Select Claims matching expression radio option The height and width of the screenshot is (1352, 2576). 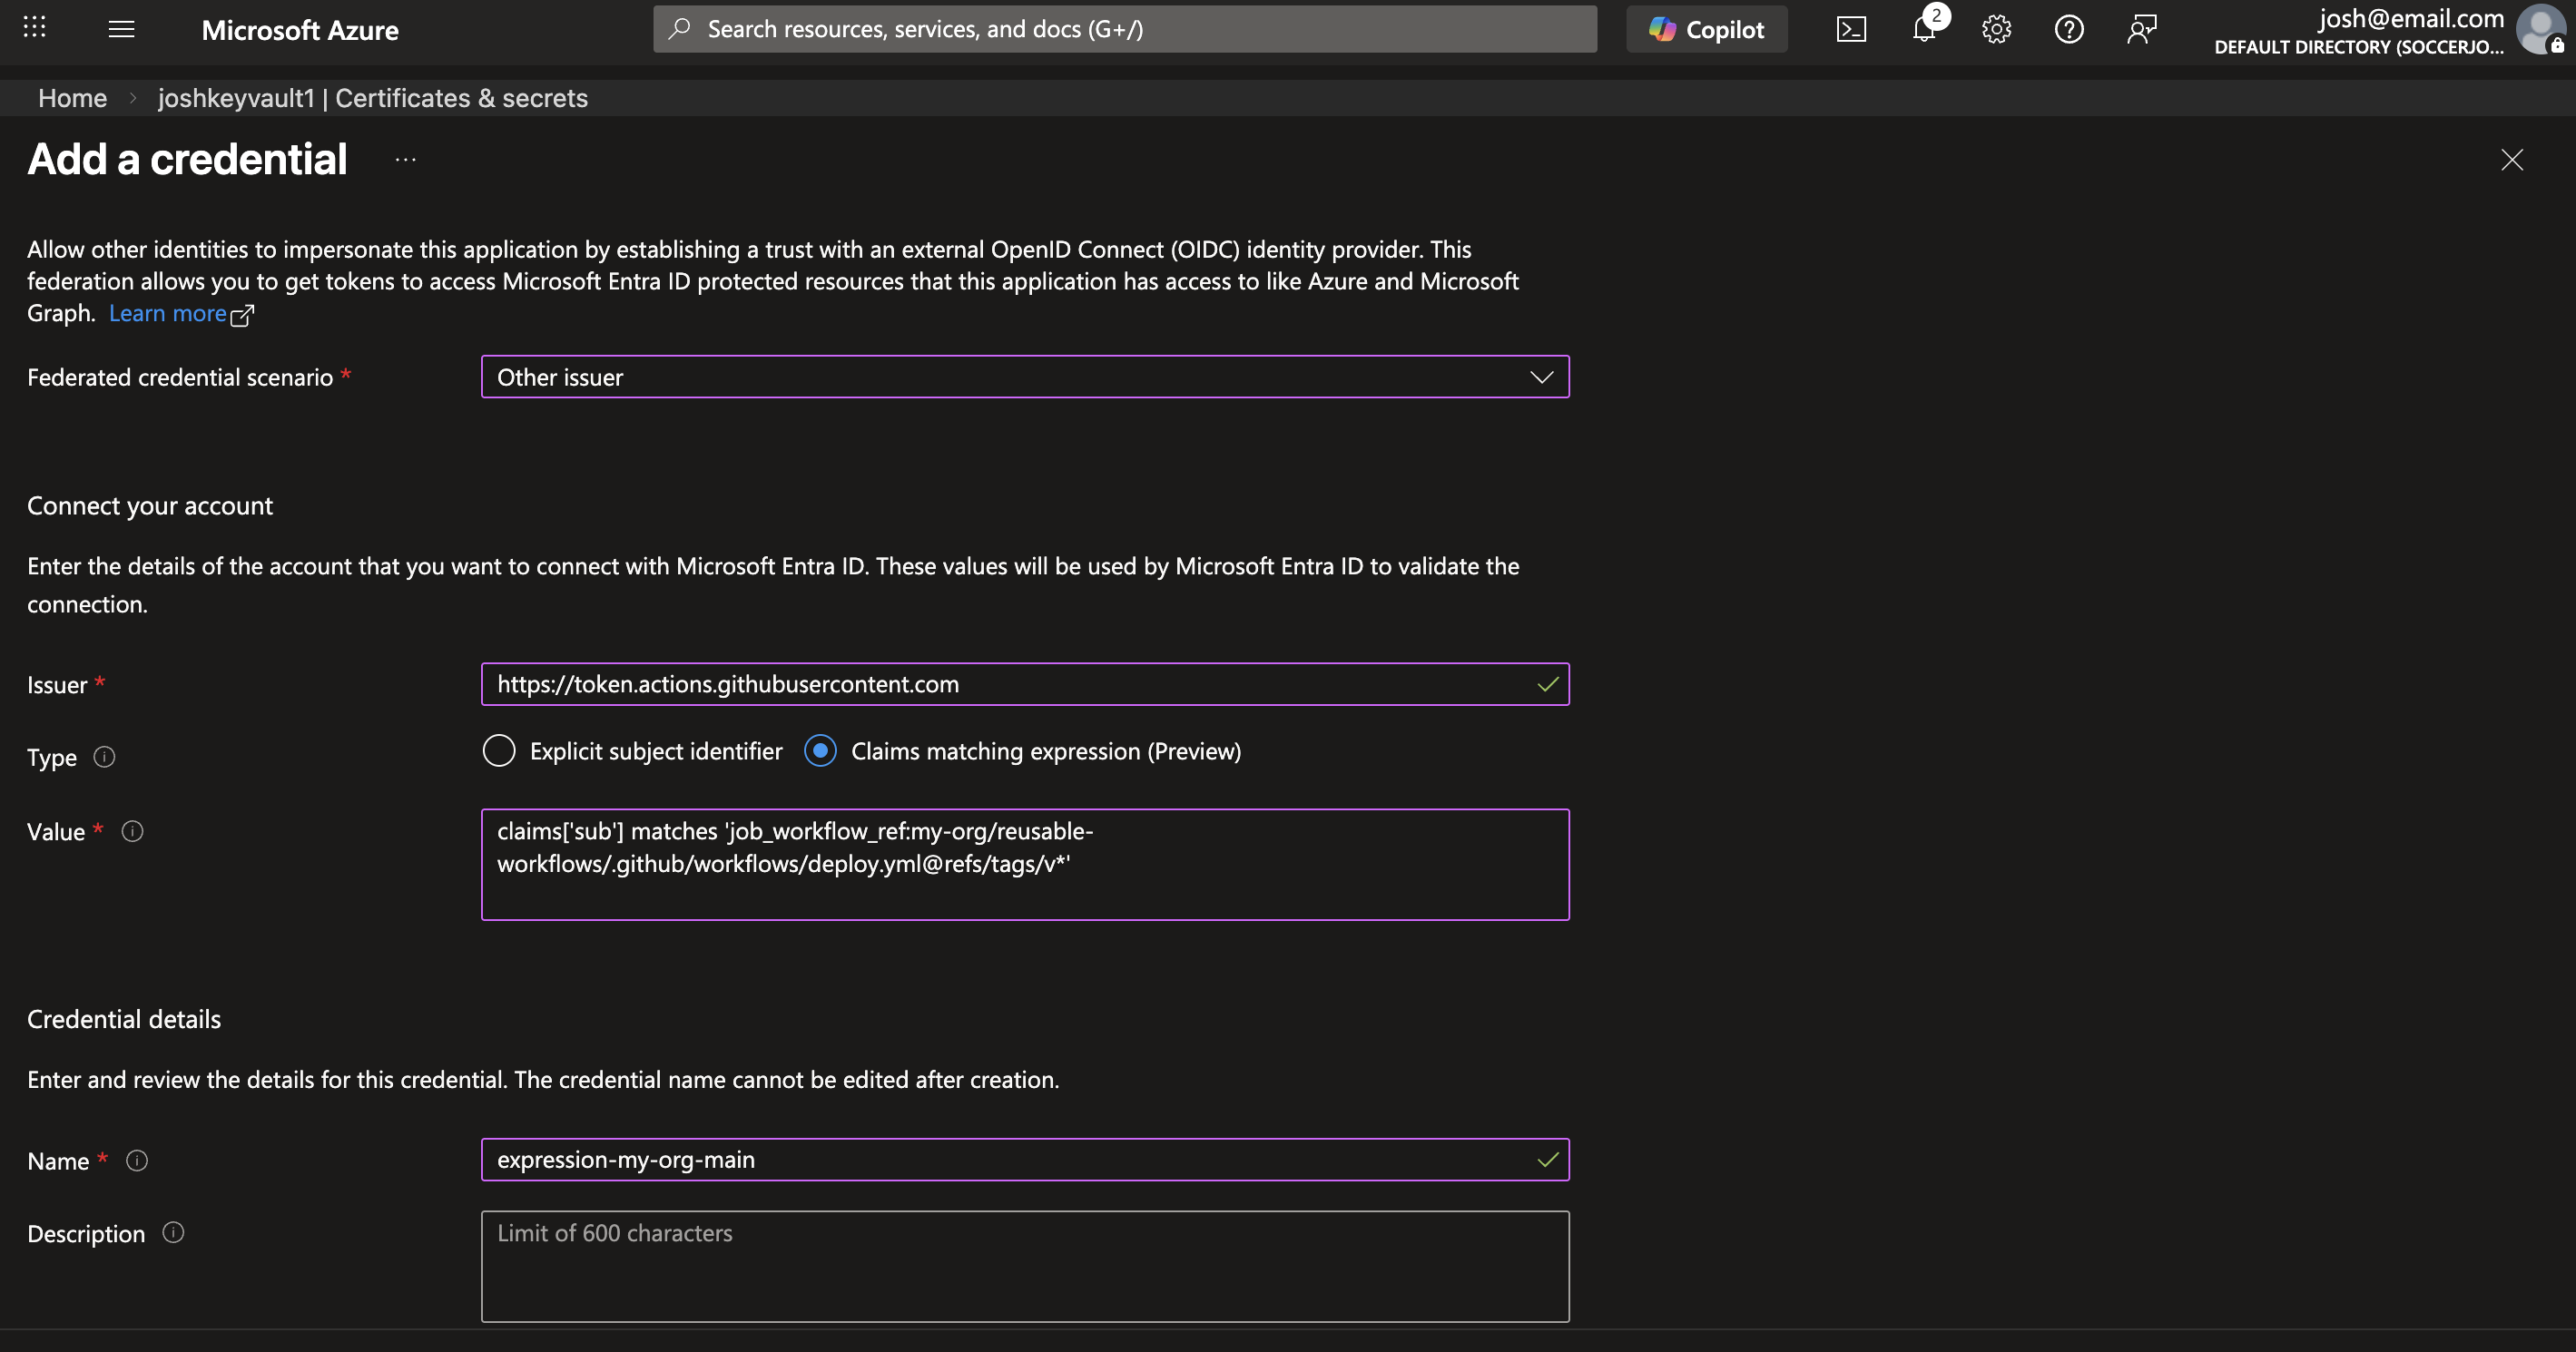820,751
